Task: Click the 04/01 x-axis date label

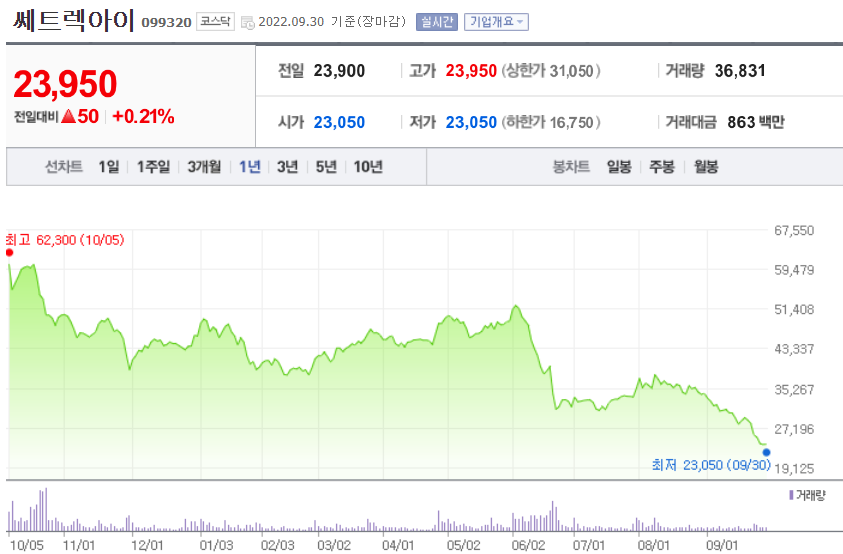Action: (x=398, y=545)
